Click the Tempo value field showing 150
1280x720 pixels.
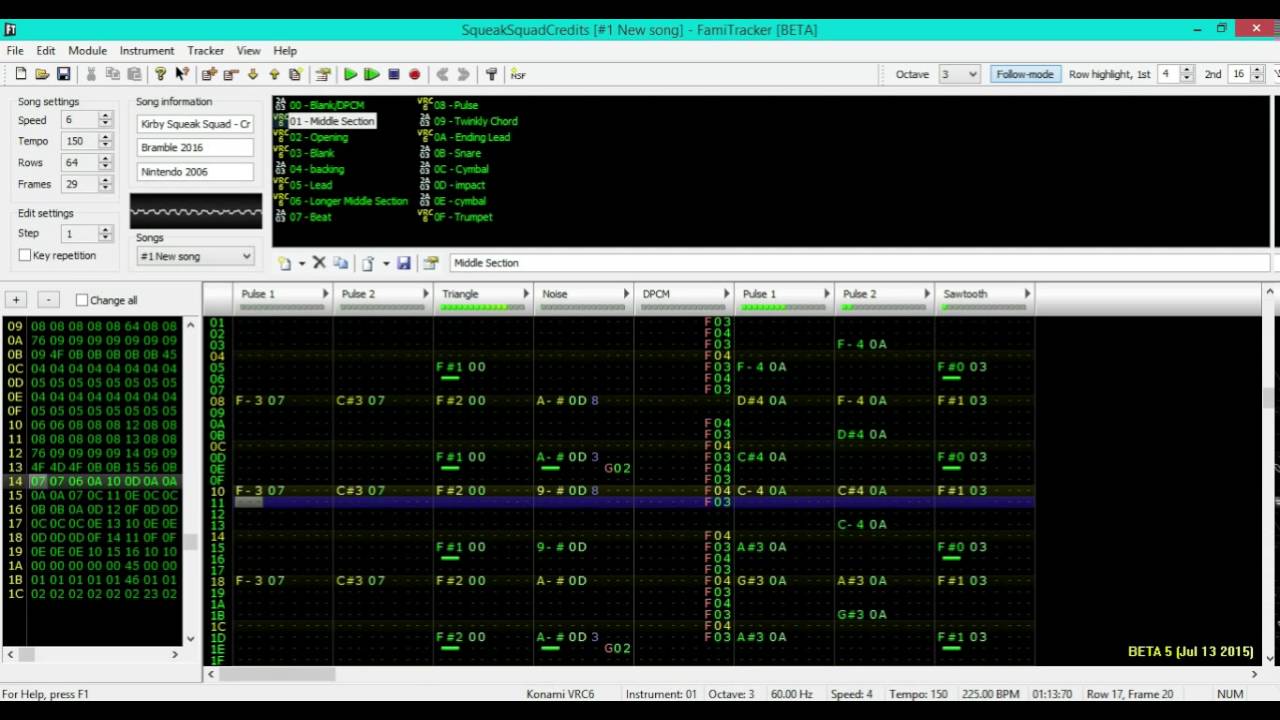(x=80, y=141)
